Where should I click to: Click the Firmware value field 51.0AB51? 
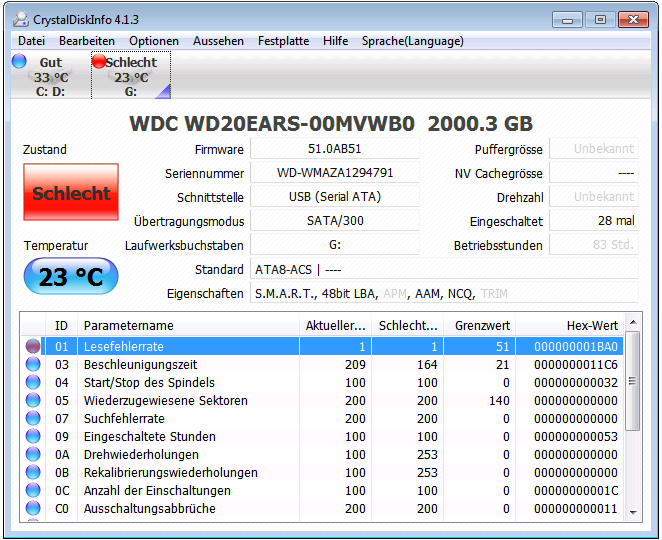[335, 149]
